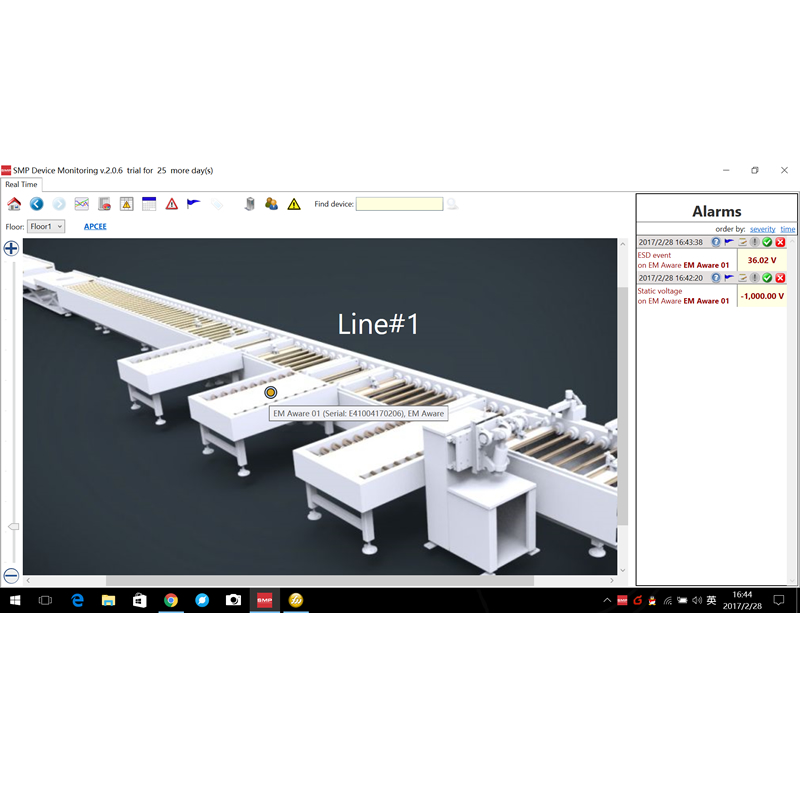Image resolution: width=800 pixels, height=800 pixels.
Task: Open help for the 16:42:20 alarm
Action: [x=716, y=278]
